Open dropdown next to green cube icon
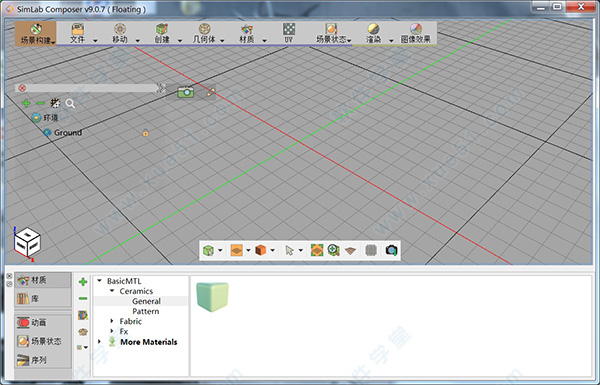 pos(220,251)
